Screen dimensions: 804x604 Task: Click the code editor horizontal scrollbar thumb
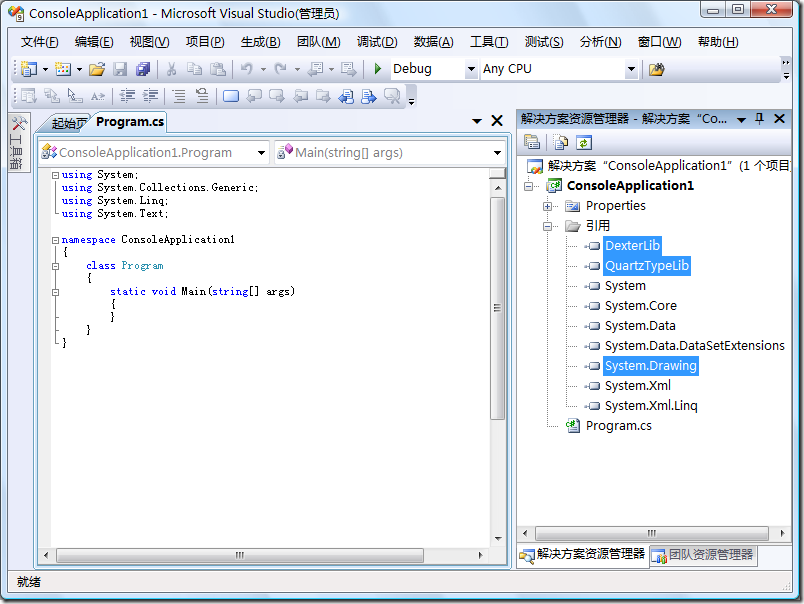coord(240,555)
